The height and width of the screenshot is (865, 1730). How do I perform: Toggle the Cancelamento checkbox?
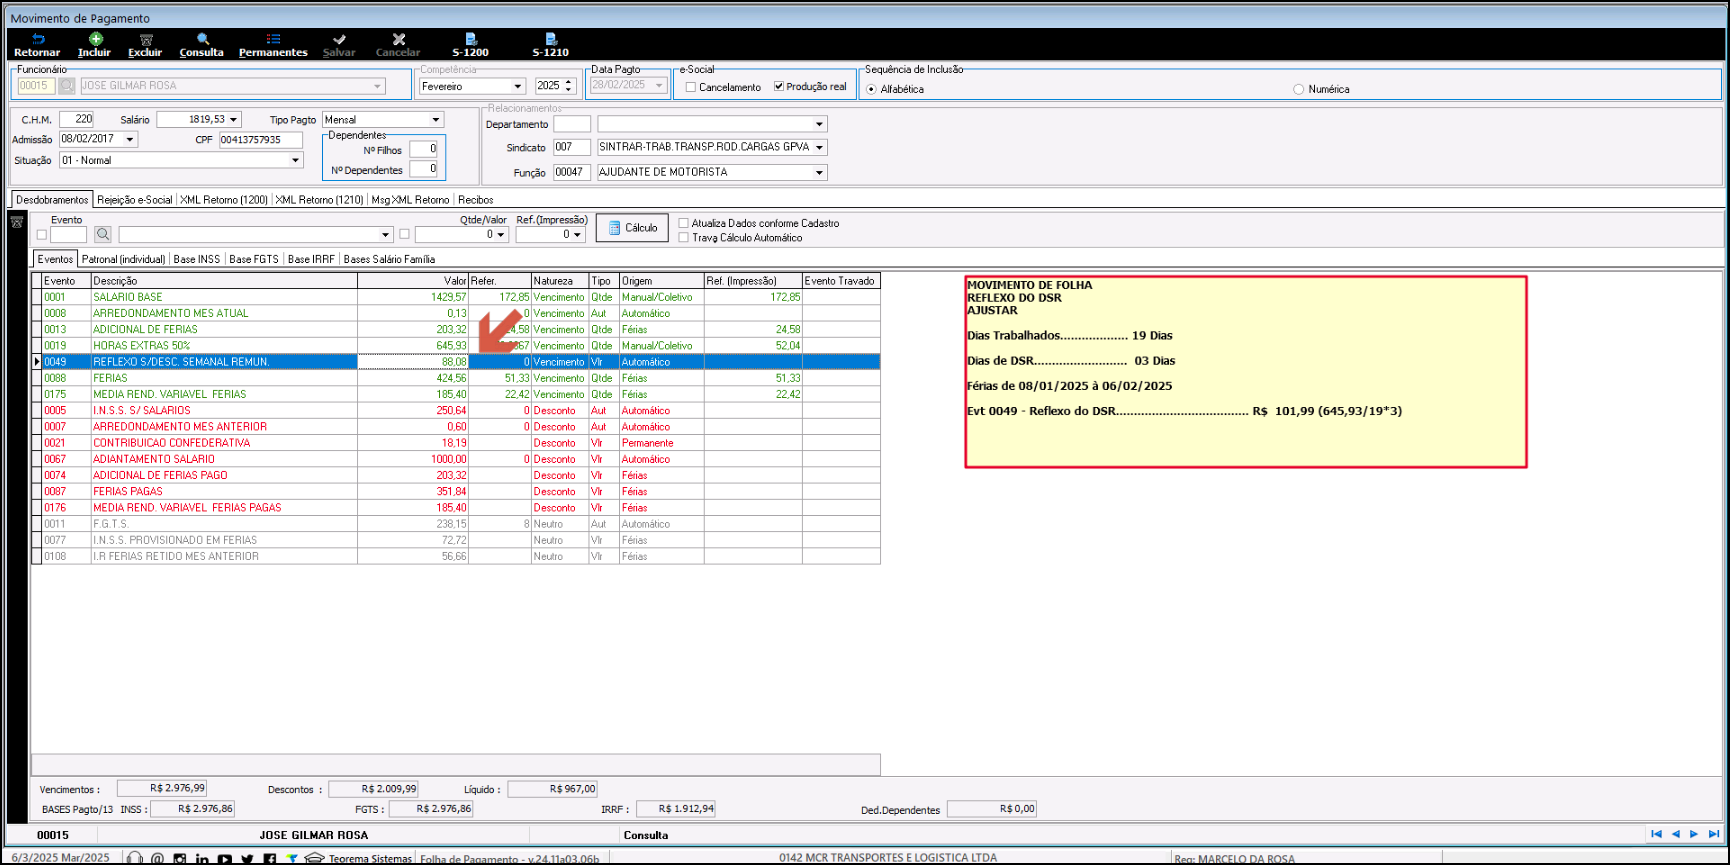click(691, 87)
